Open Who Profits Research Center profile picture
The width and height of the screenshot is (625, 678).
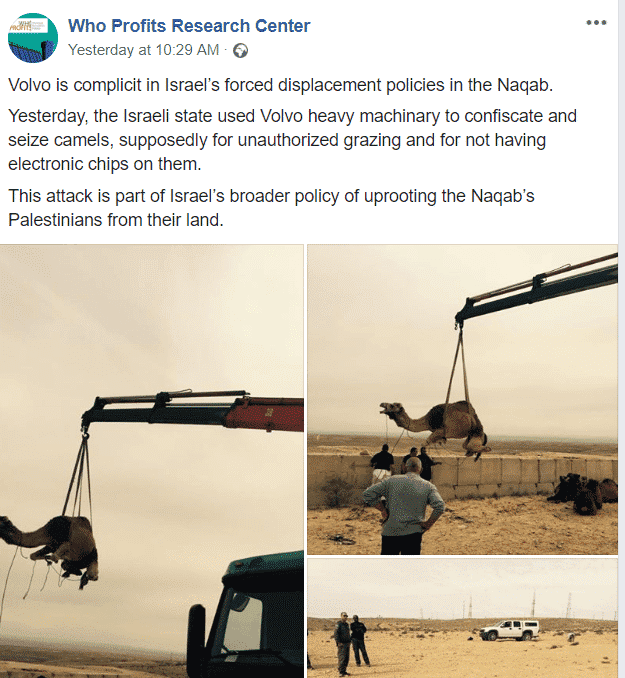tap(33, 38)
